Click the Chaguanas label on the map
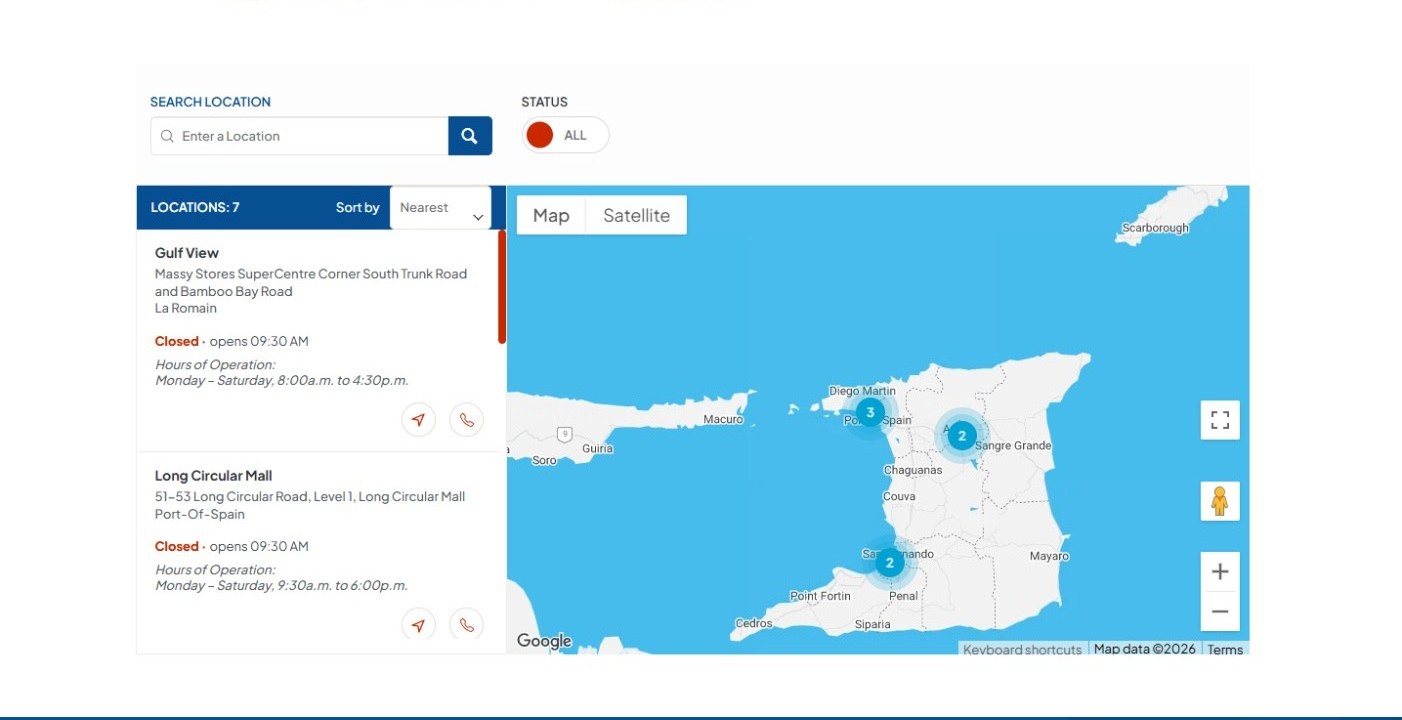Viewport: 1402px width, 720px height. point(913,470)
